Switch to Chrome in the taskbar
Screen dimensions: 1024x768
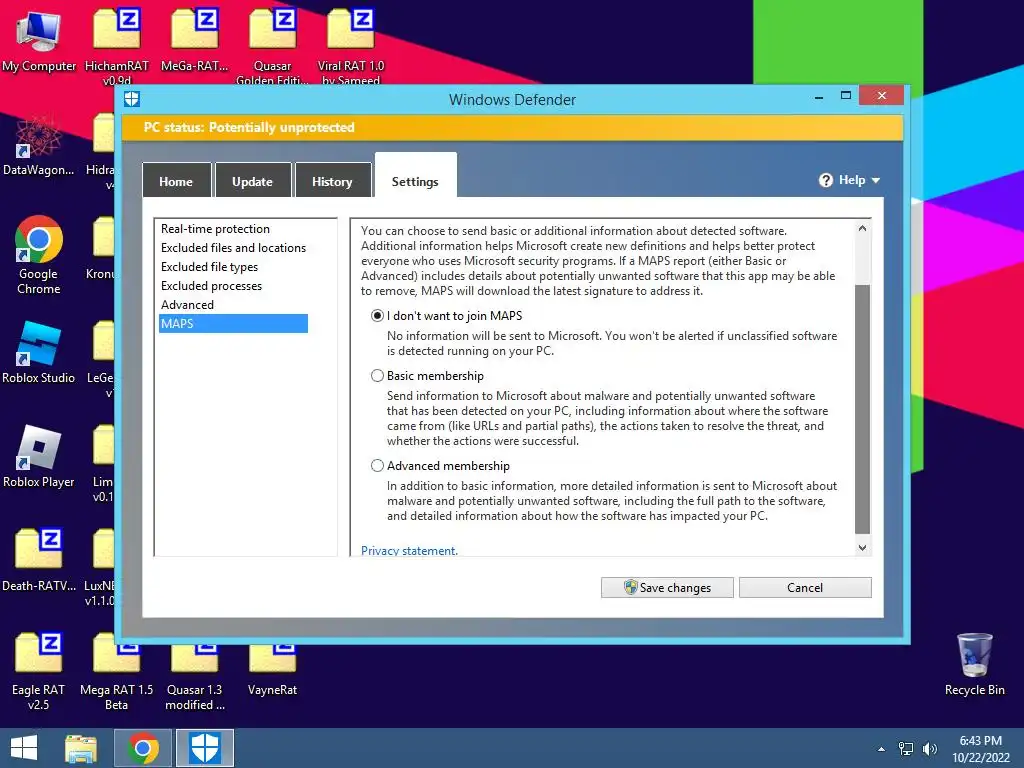143,748
